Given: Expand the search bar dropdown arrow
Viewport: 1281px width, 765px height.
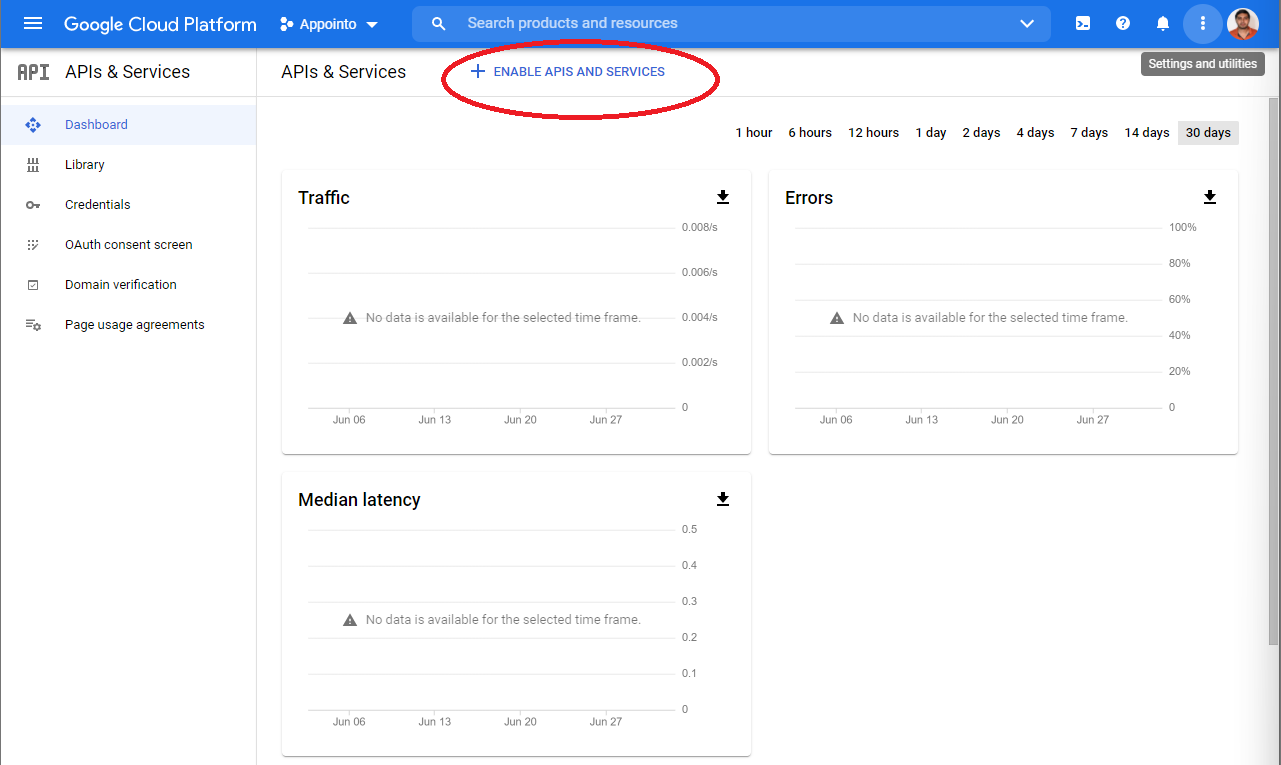Looking at the screenshot, I should 1027,24.
